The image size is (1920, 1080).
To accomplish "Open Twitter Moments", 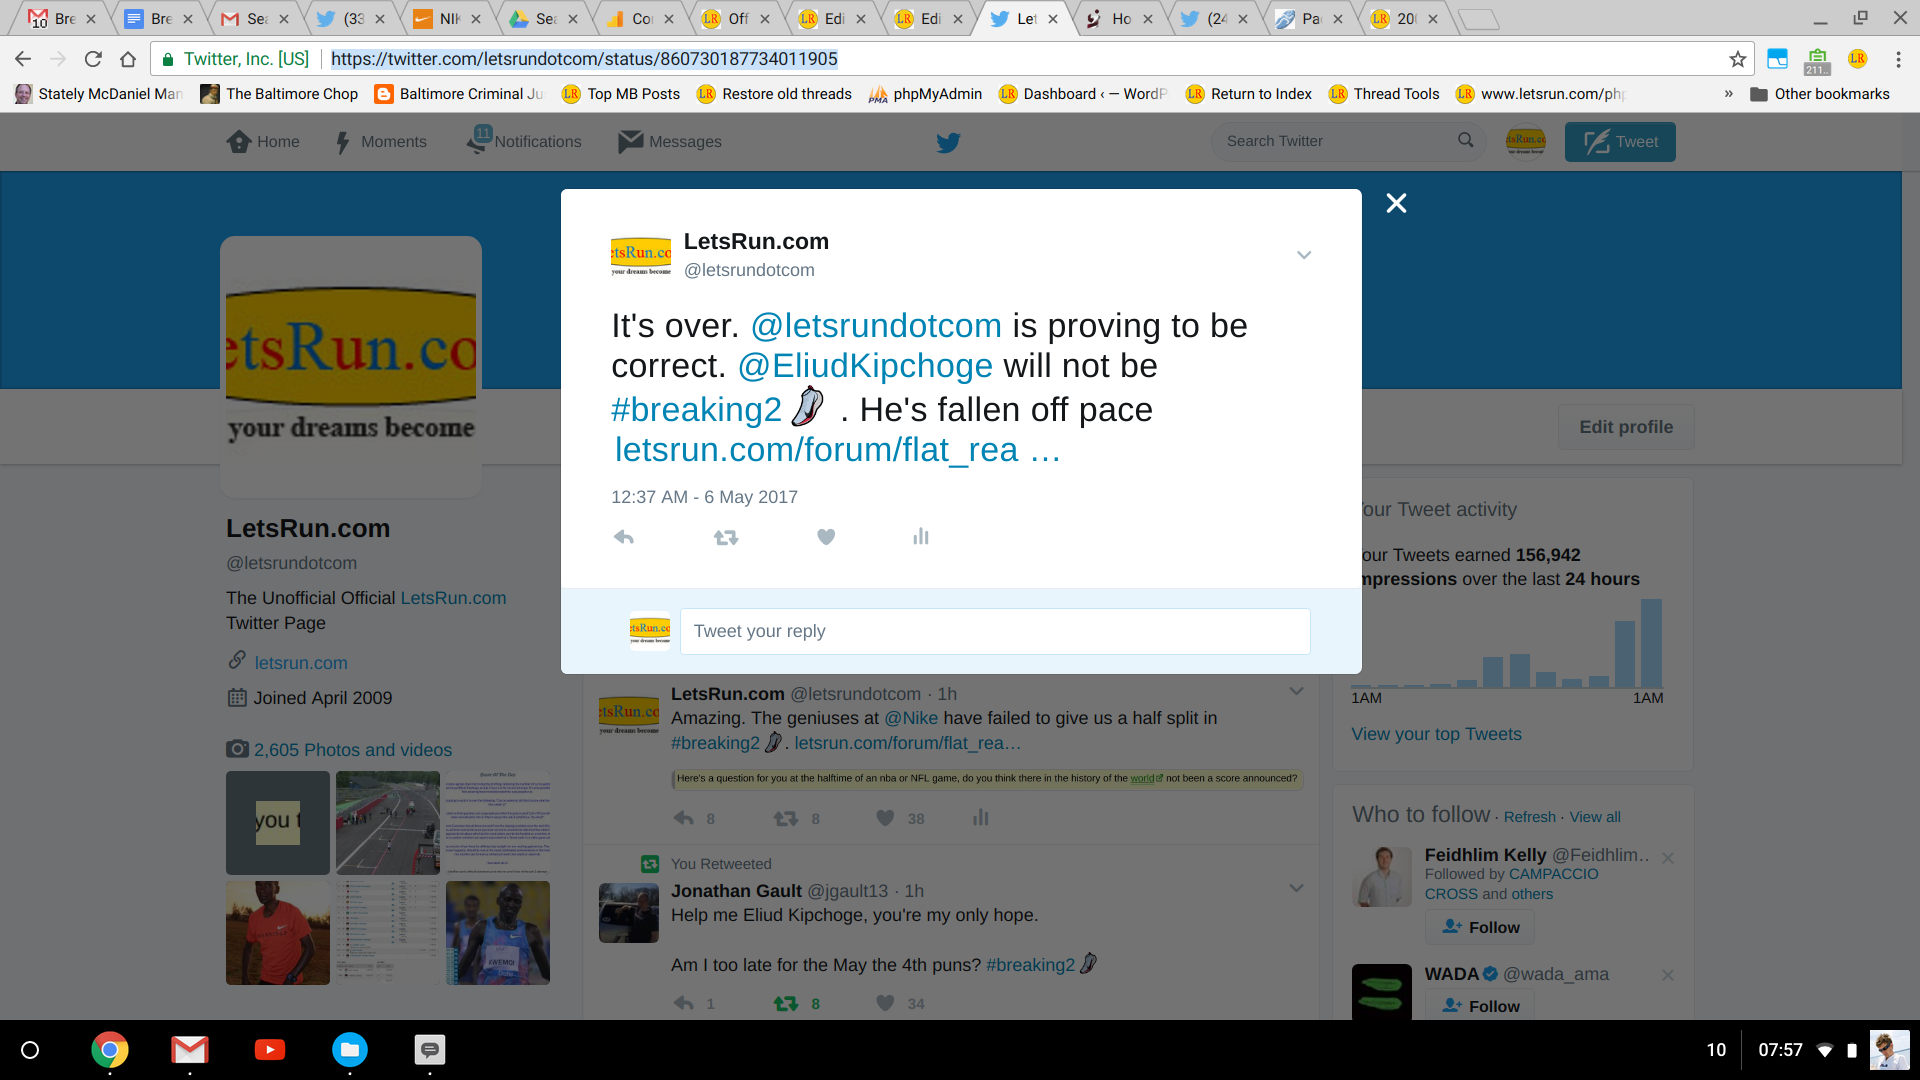I will (x=381, y=142).
